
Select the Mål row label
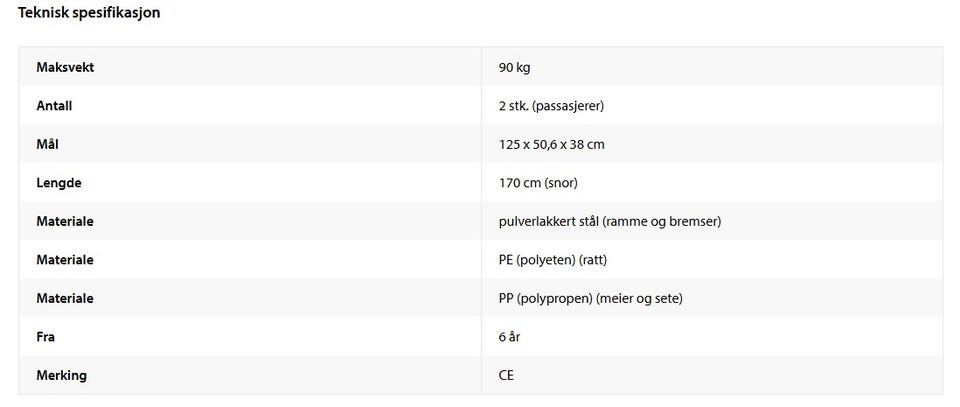pyautogui.click(x=47, y=144)
